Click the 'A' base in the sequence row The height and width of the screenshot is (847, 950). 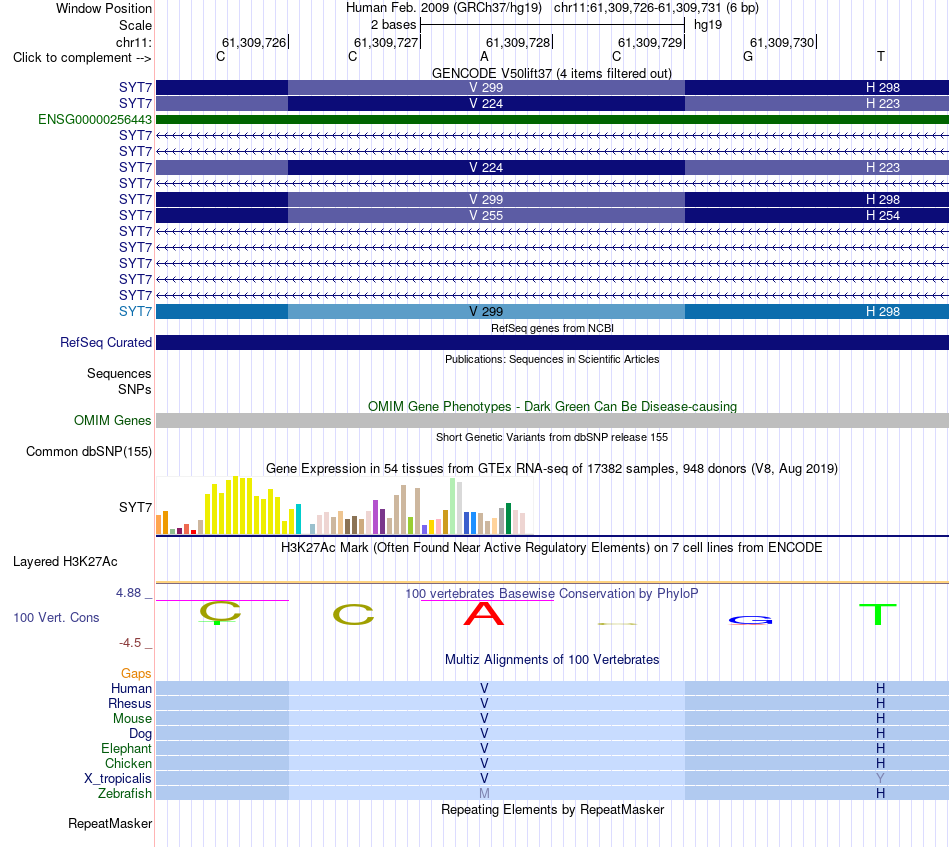click(x=484, y=56)
